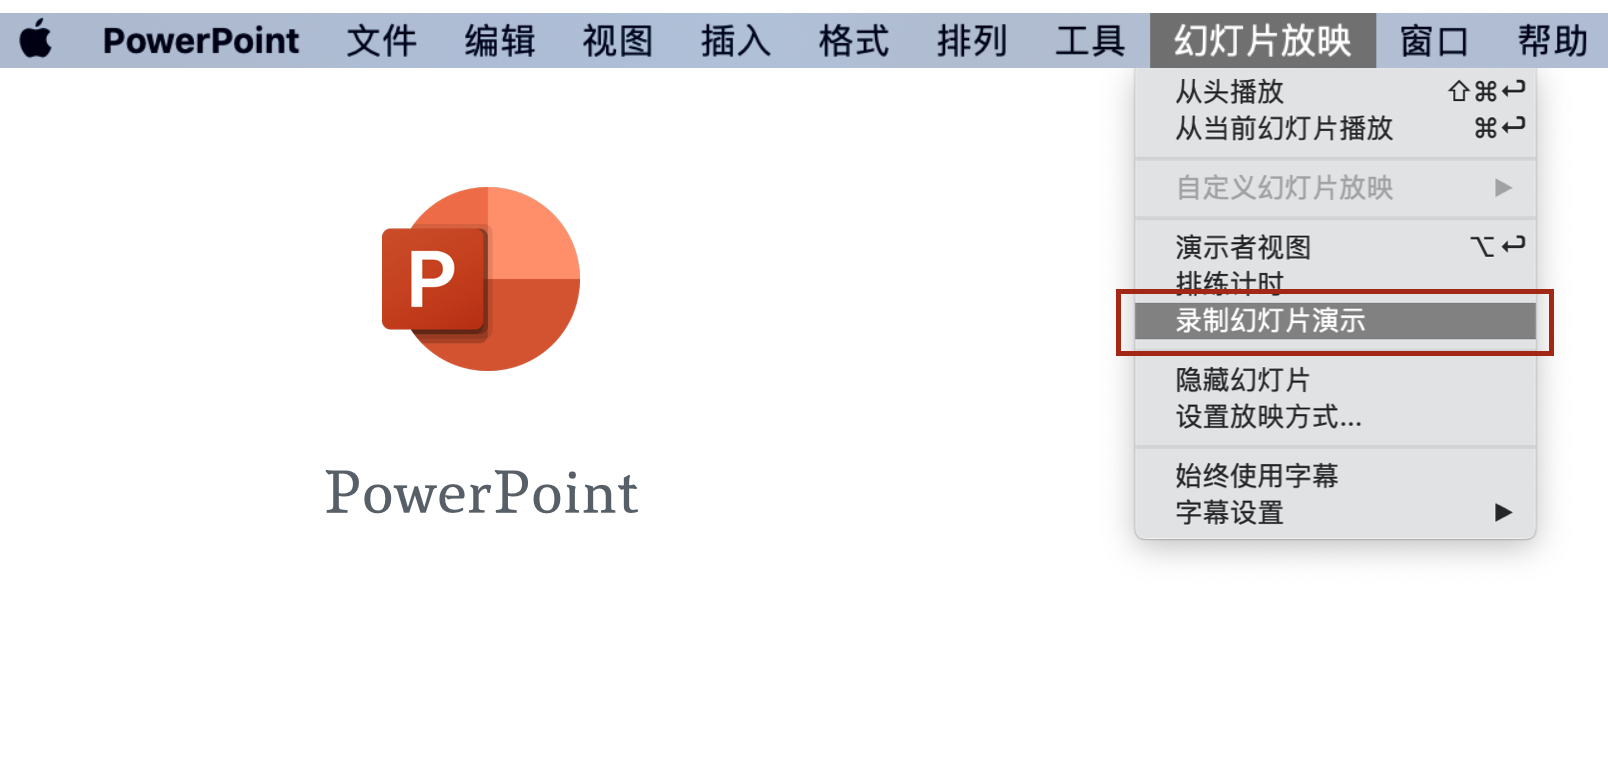
Task: Close the 幻灯片放映 menu
Action: [1263, 41]
